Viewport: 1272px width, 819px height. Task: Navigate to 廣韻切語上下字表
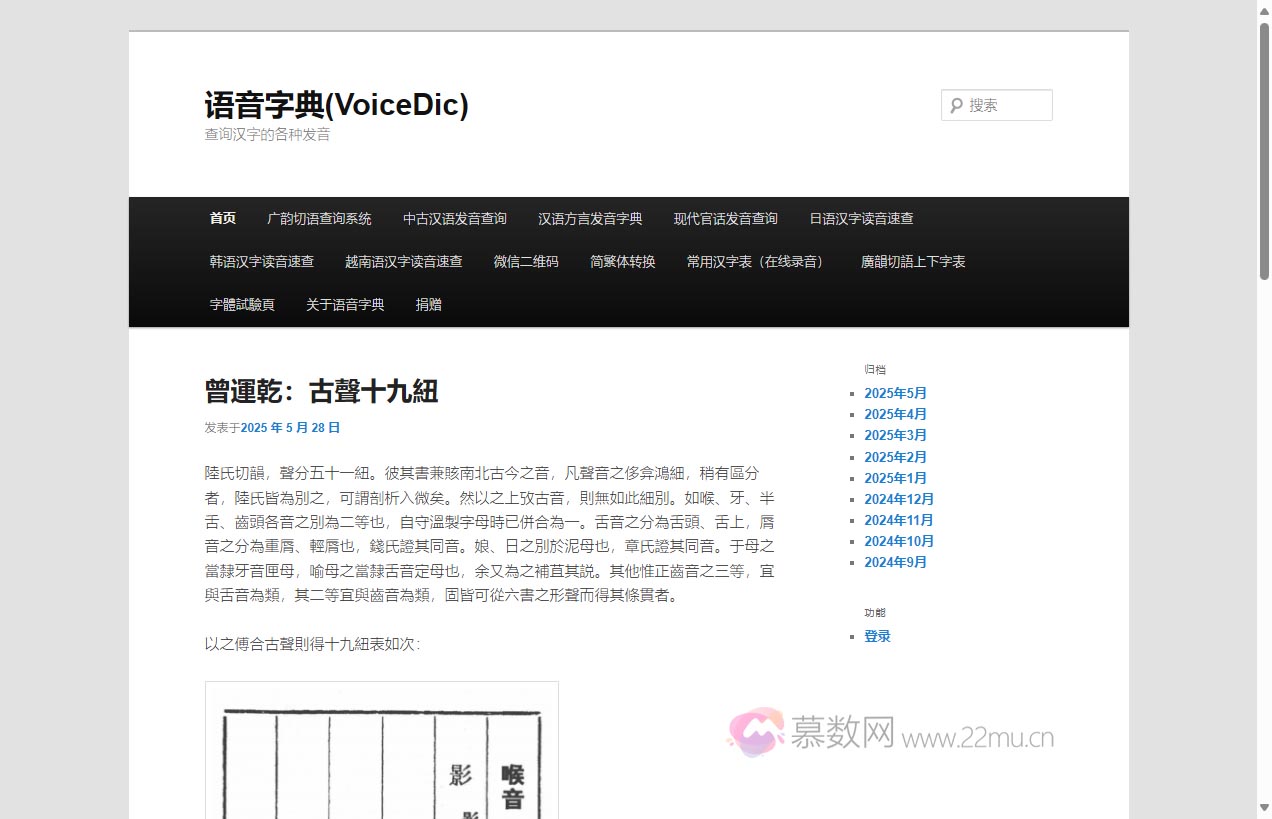913,261
